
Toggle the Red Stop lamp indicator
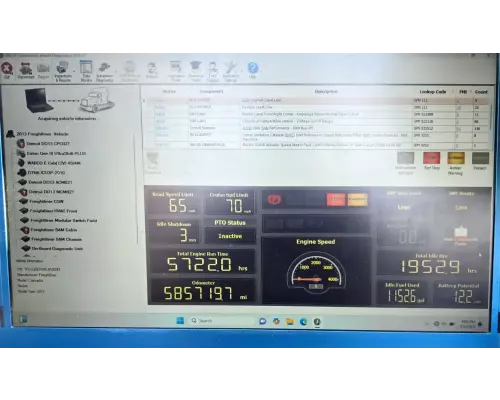432,161
